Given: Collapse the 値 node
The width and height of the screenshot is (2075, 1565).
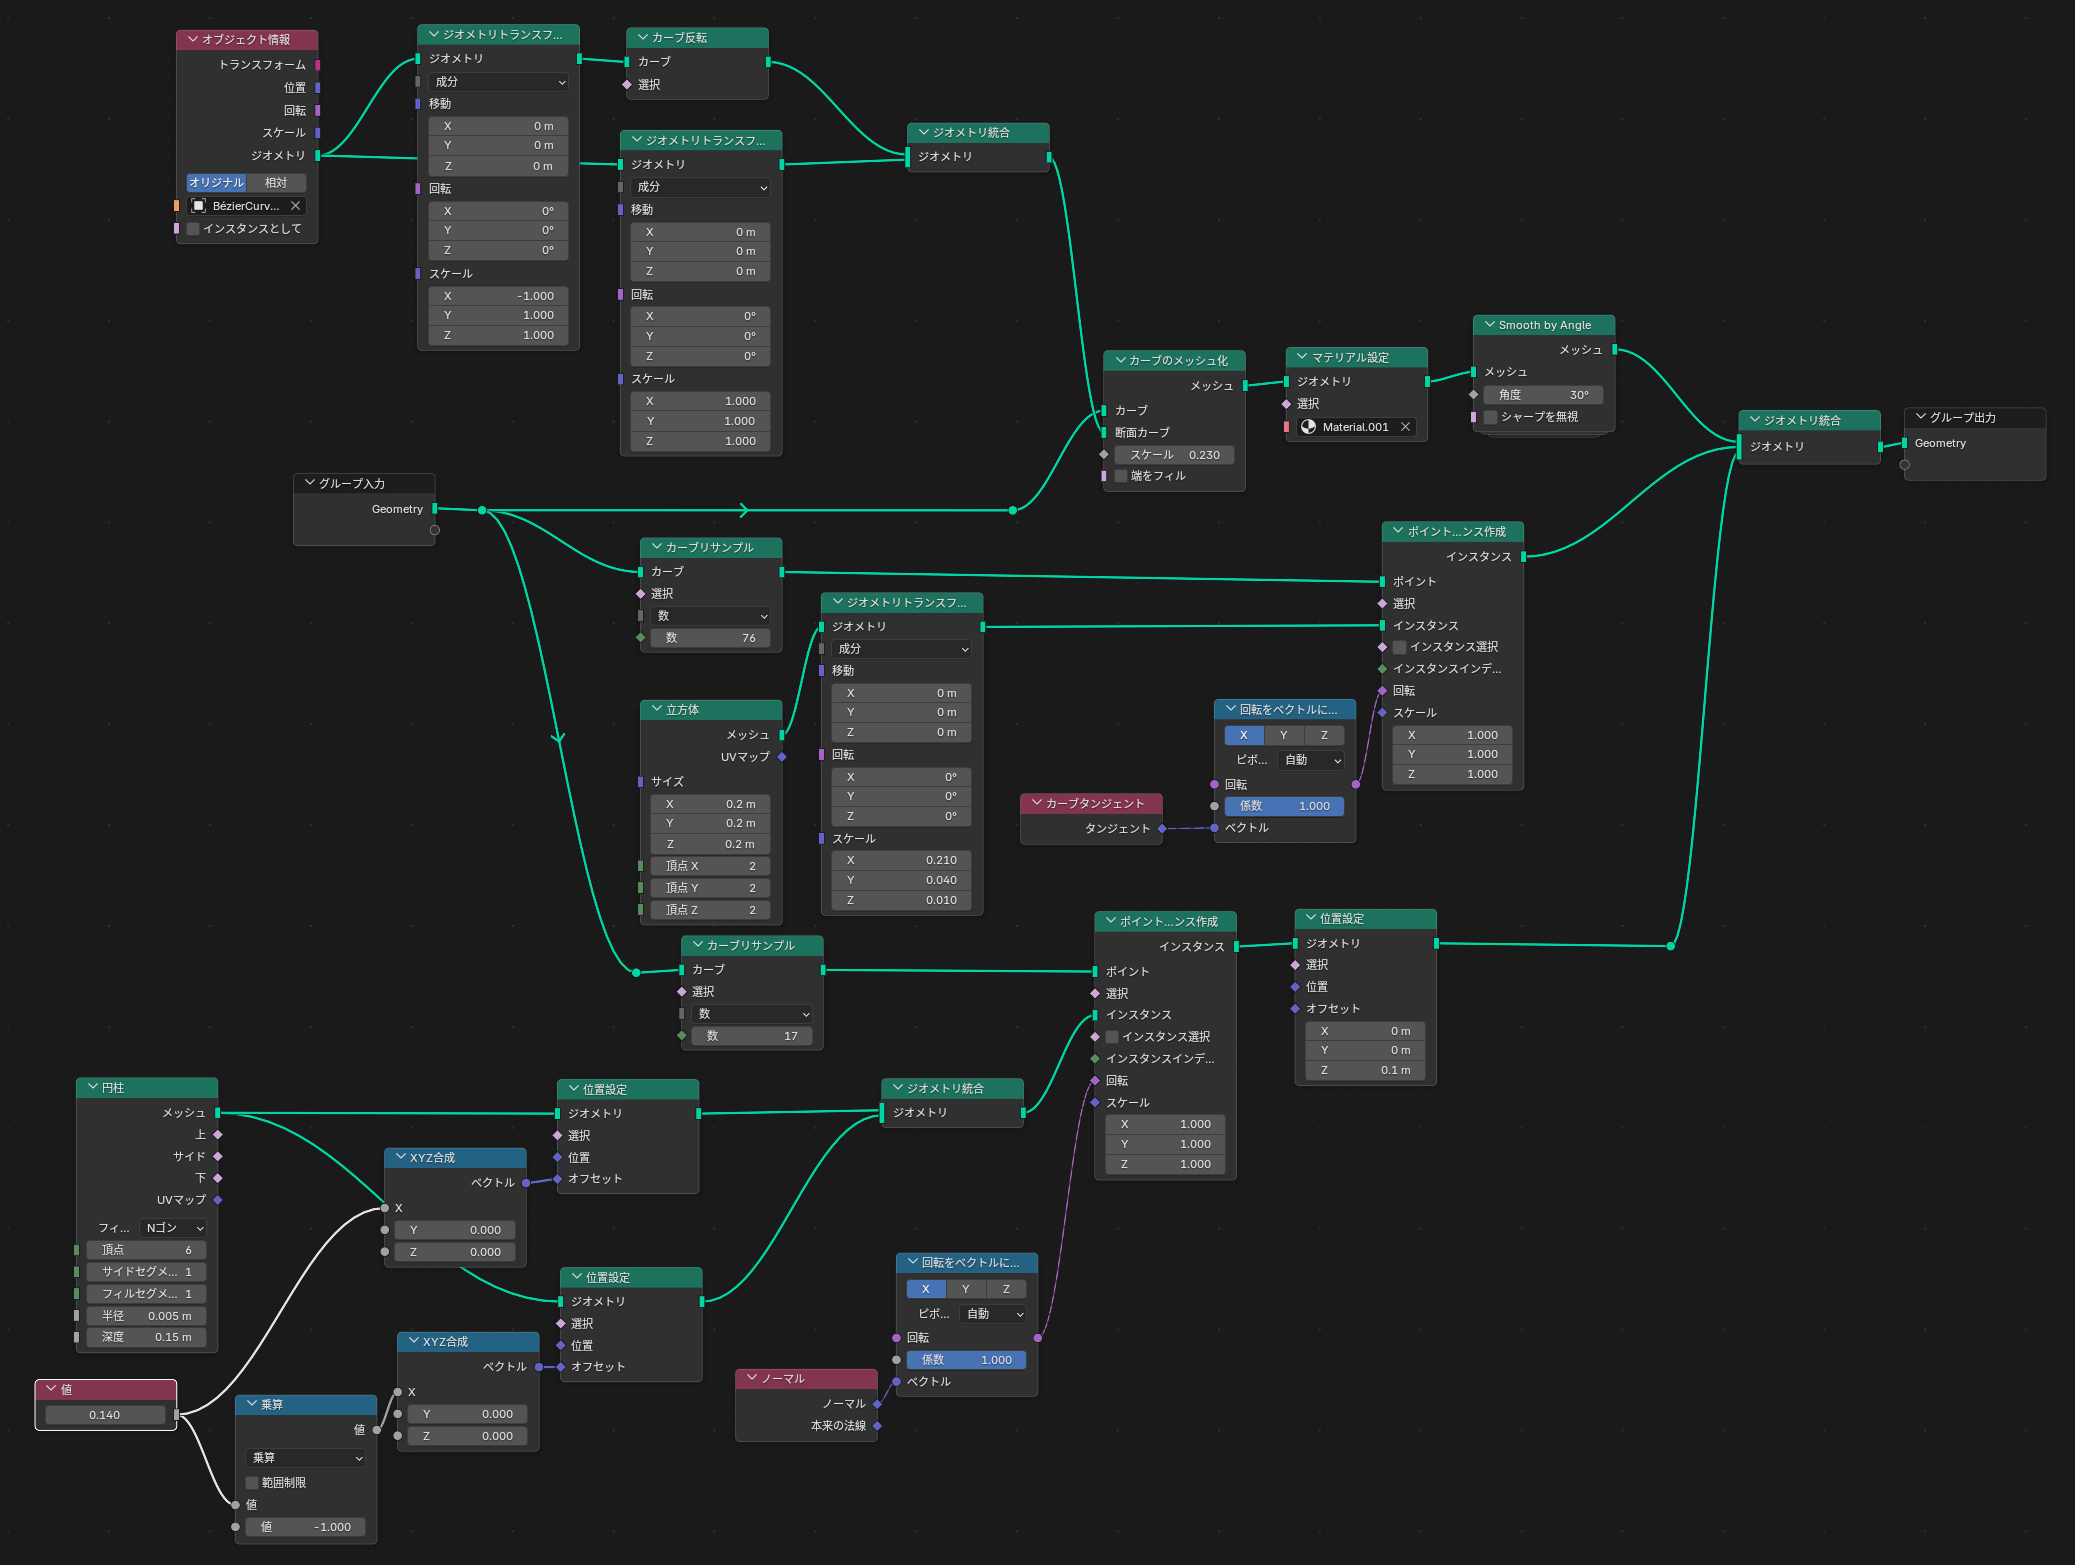Looking at the screenshot, I should [x=51, y=1389].
